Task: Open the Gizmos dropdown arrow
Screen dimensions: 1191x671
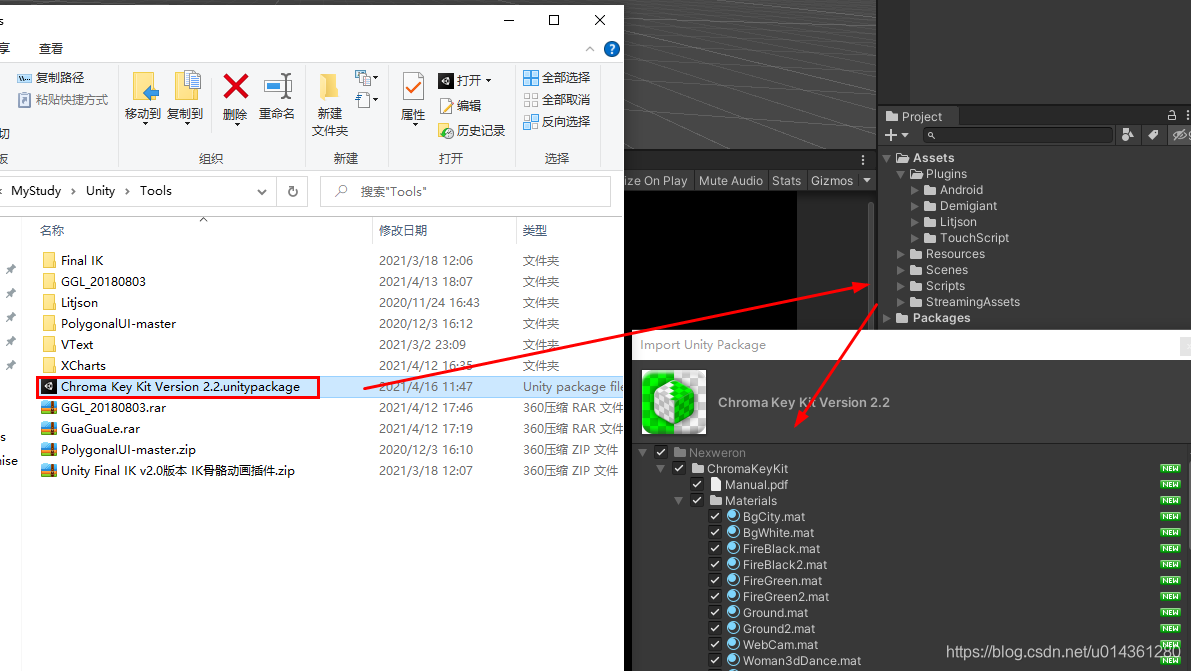Action: 867,180
